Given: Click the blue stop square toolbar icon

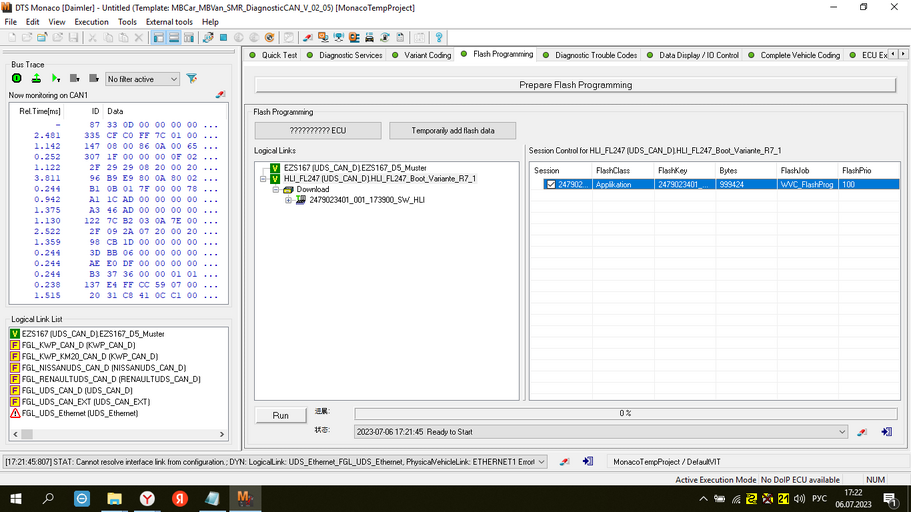Looking at the screenshot, I should tap(223, 38).
